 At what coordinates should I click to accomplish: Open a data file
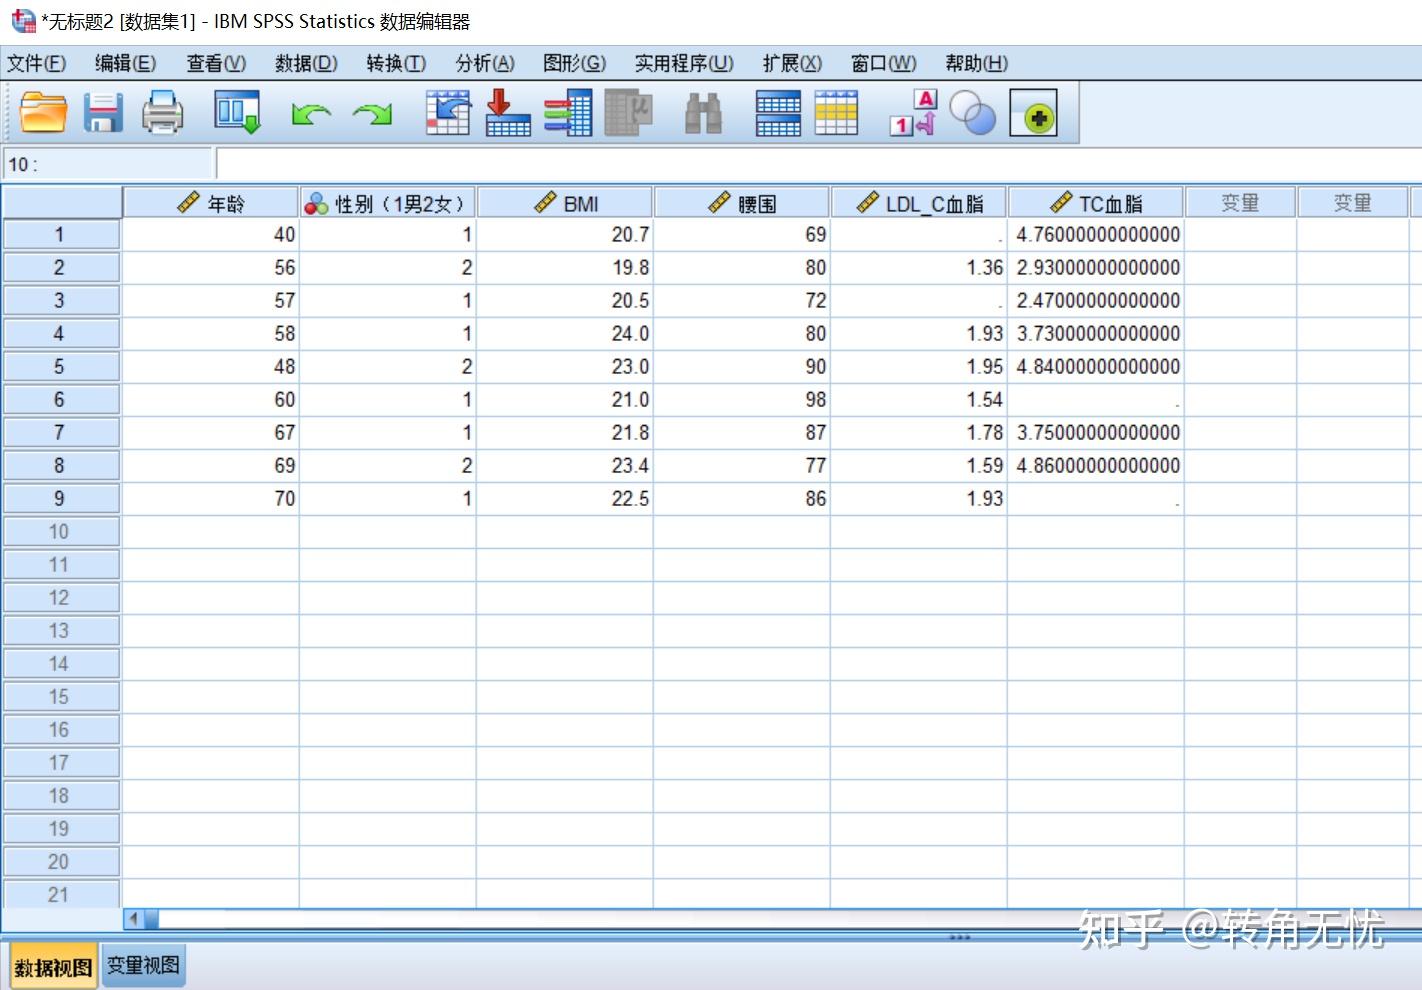tap(42, 113)
